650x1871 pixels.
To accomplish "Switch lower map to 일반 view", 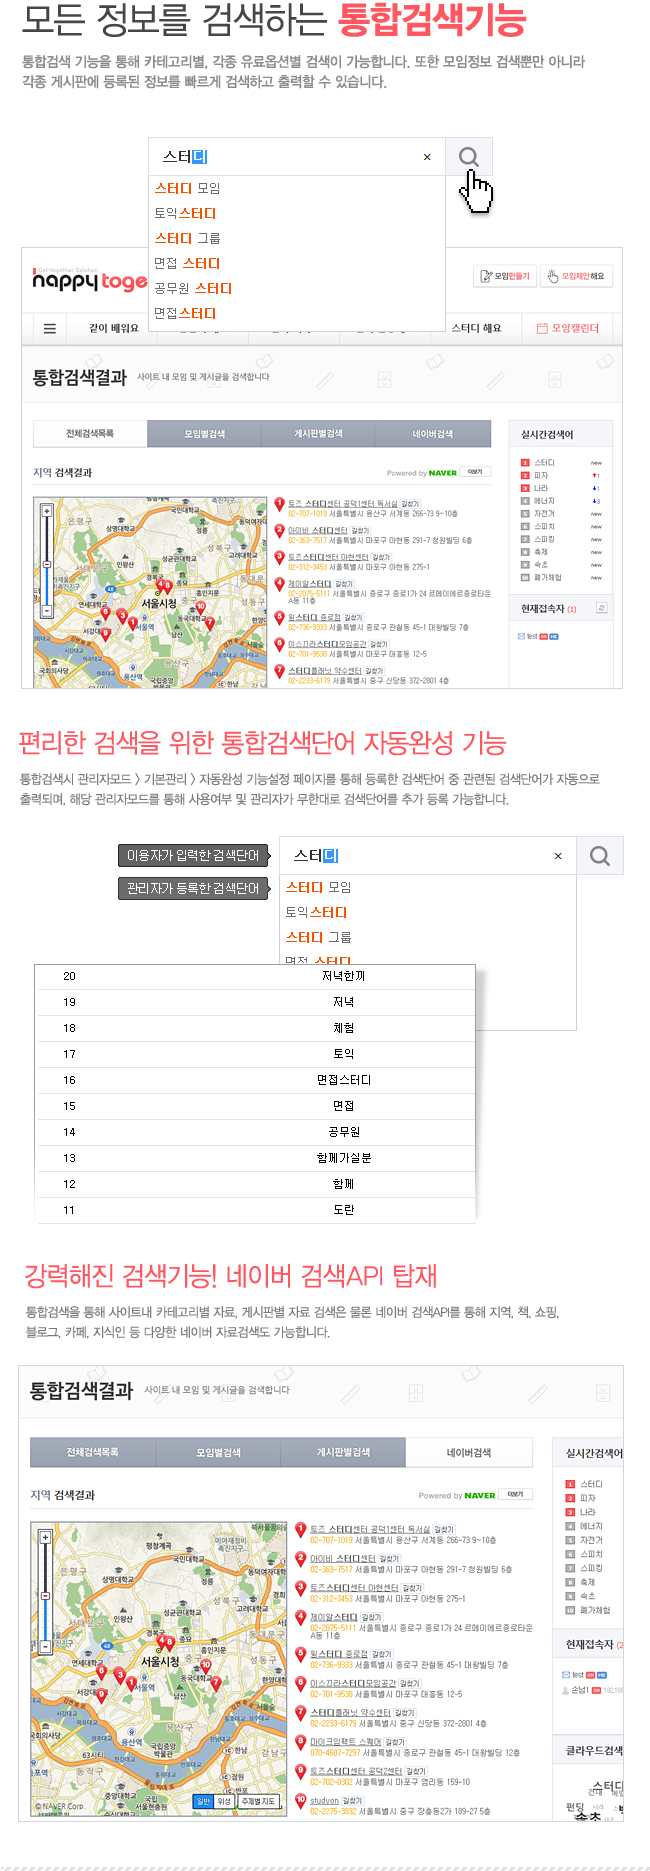I will pyautogui.click(x=204, y=1801).
